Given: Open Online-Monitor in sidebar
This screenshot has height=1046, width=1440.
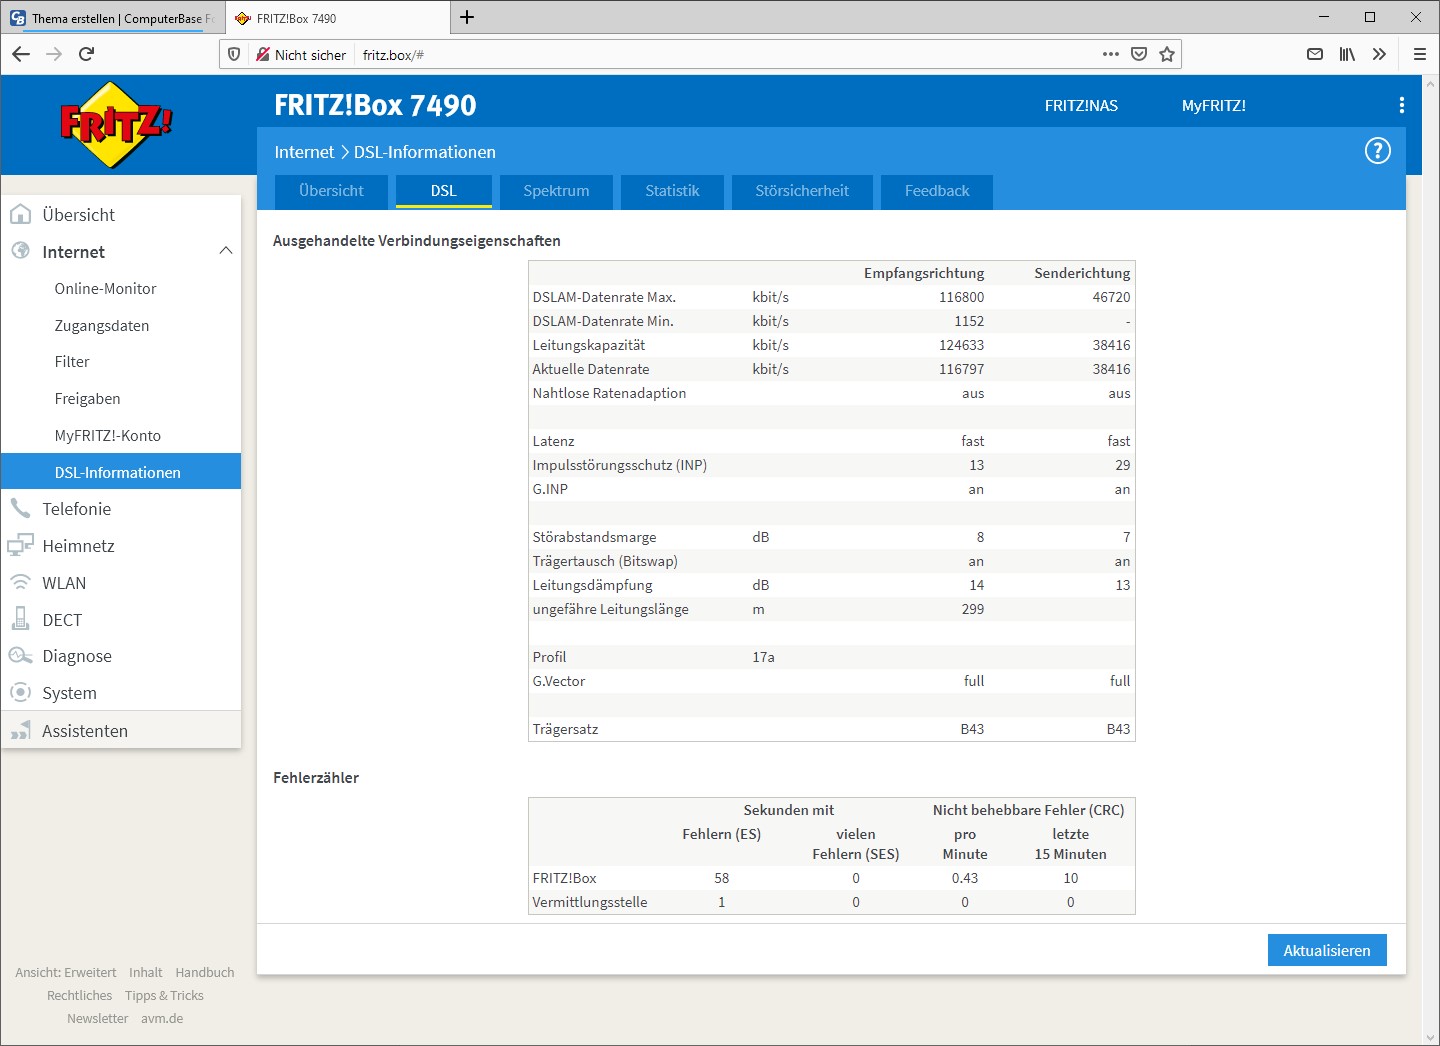Looking at the screenshot, I should [121, 288].
